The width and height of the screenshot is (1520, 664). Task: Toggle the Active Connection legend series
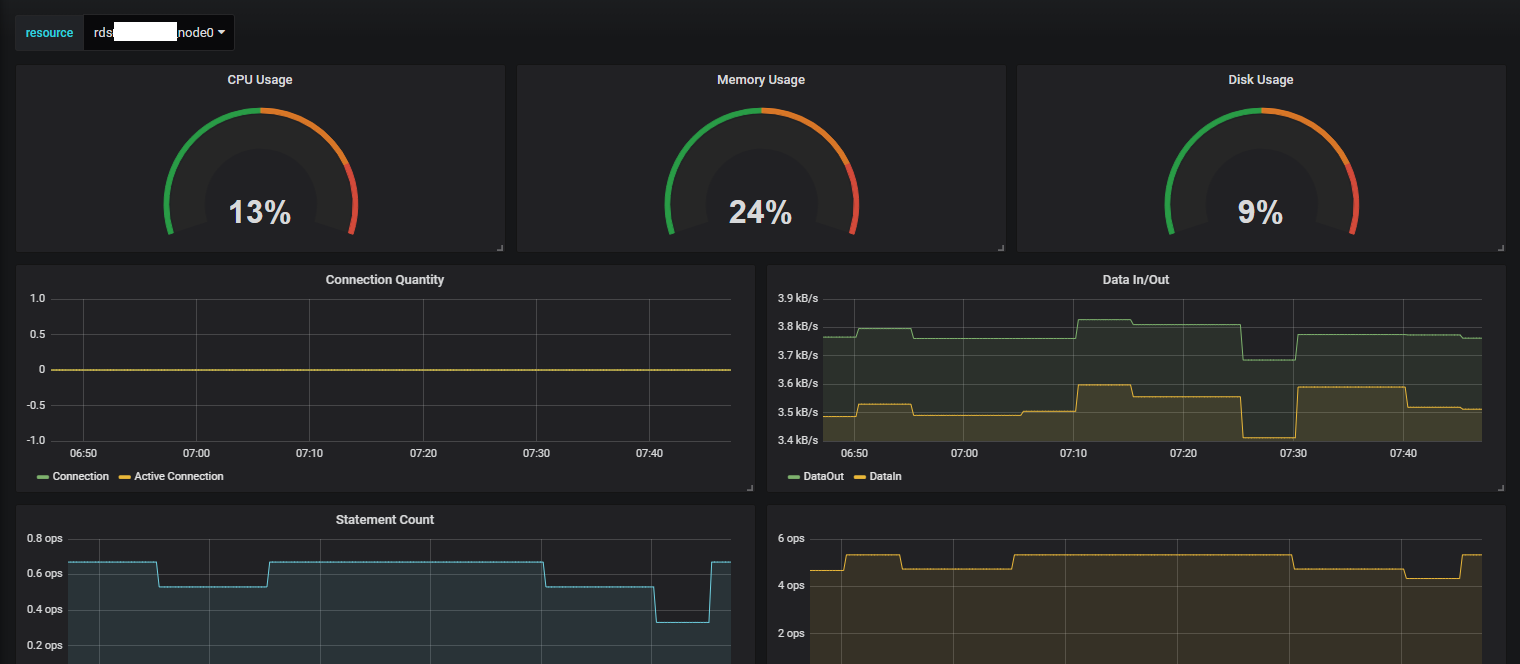179,477
